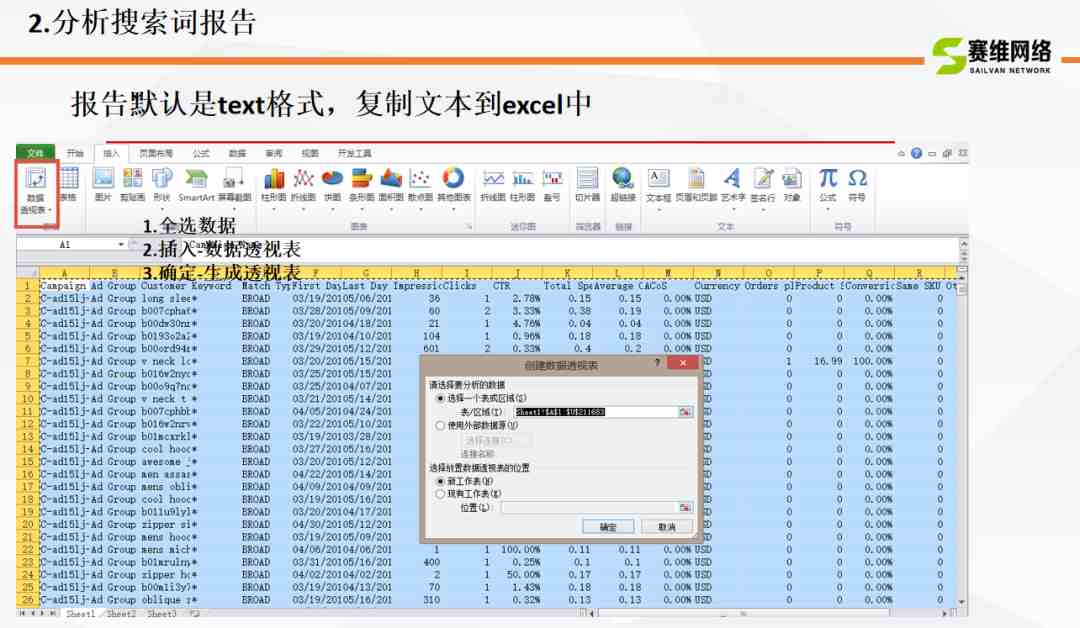Image resolution: width=1080 pixels, height=628 pixels.
Task: Switch to the 页面布局 tab
Action: point(156,153)
